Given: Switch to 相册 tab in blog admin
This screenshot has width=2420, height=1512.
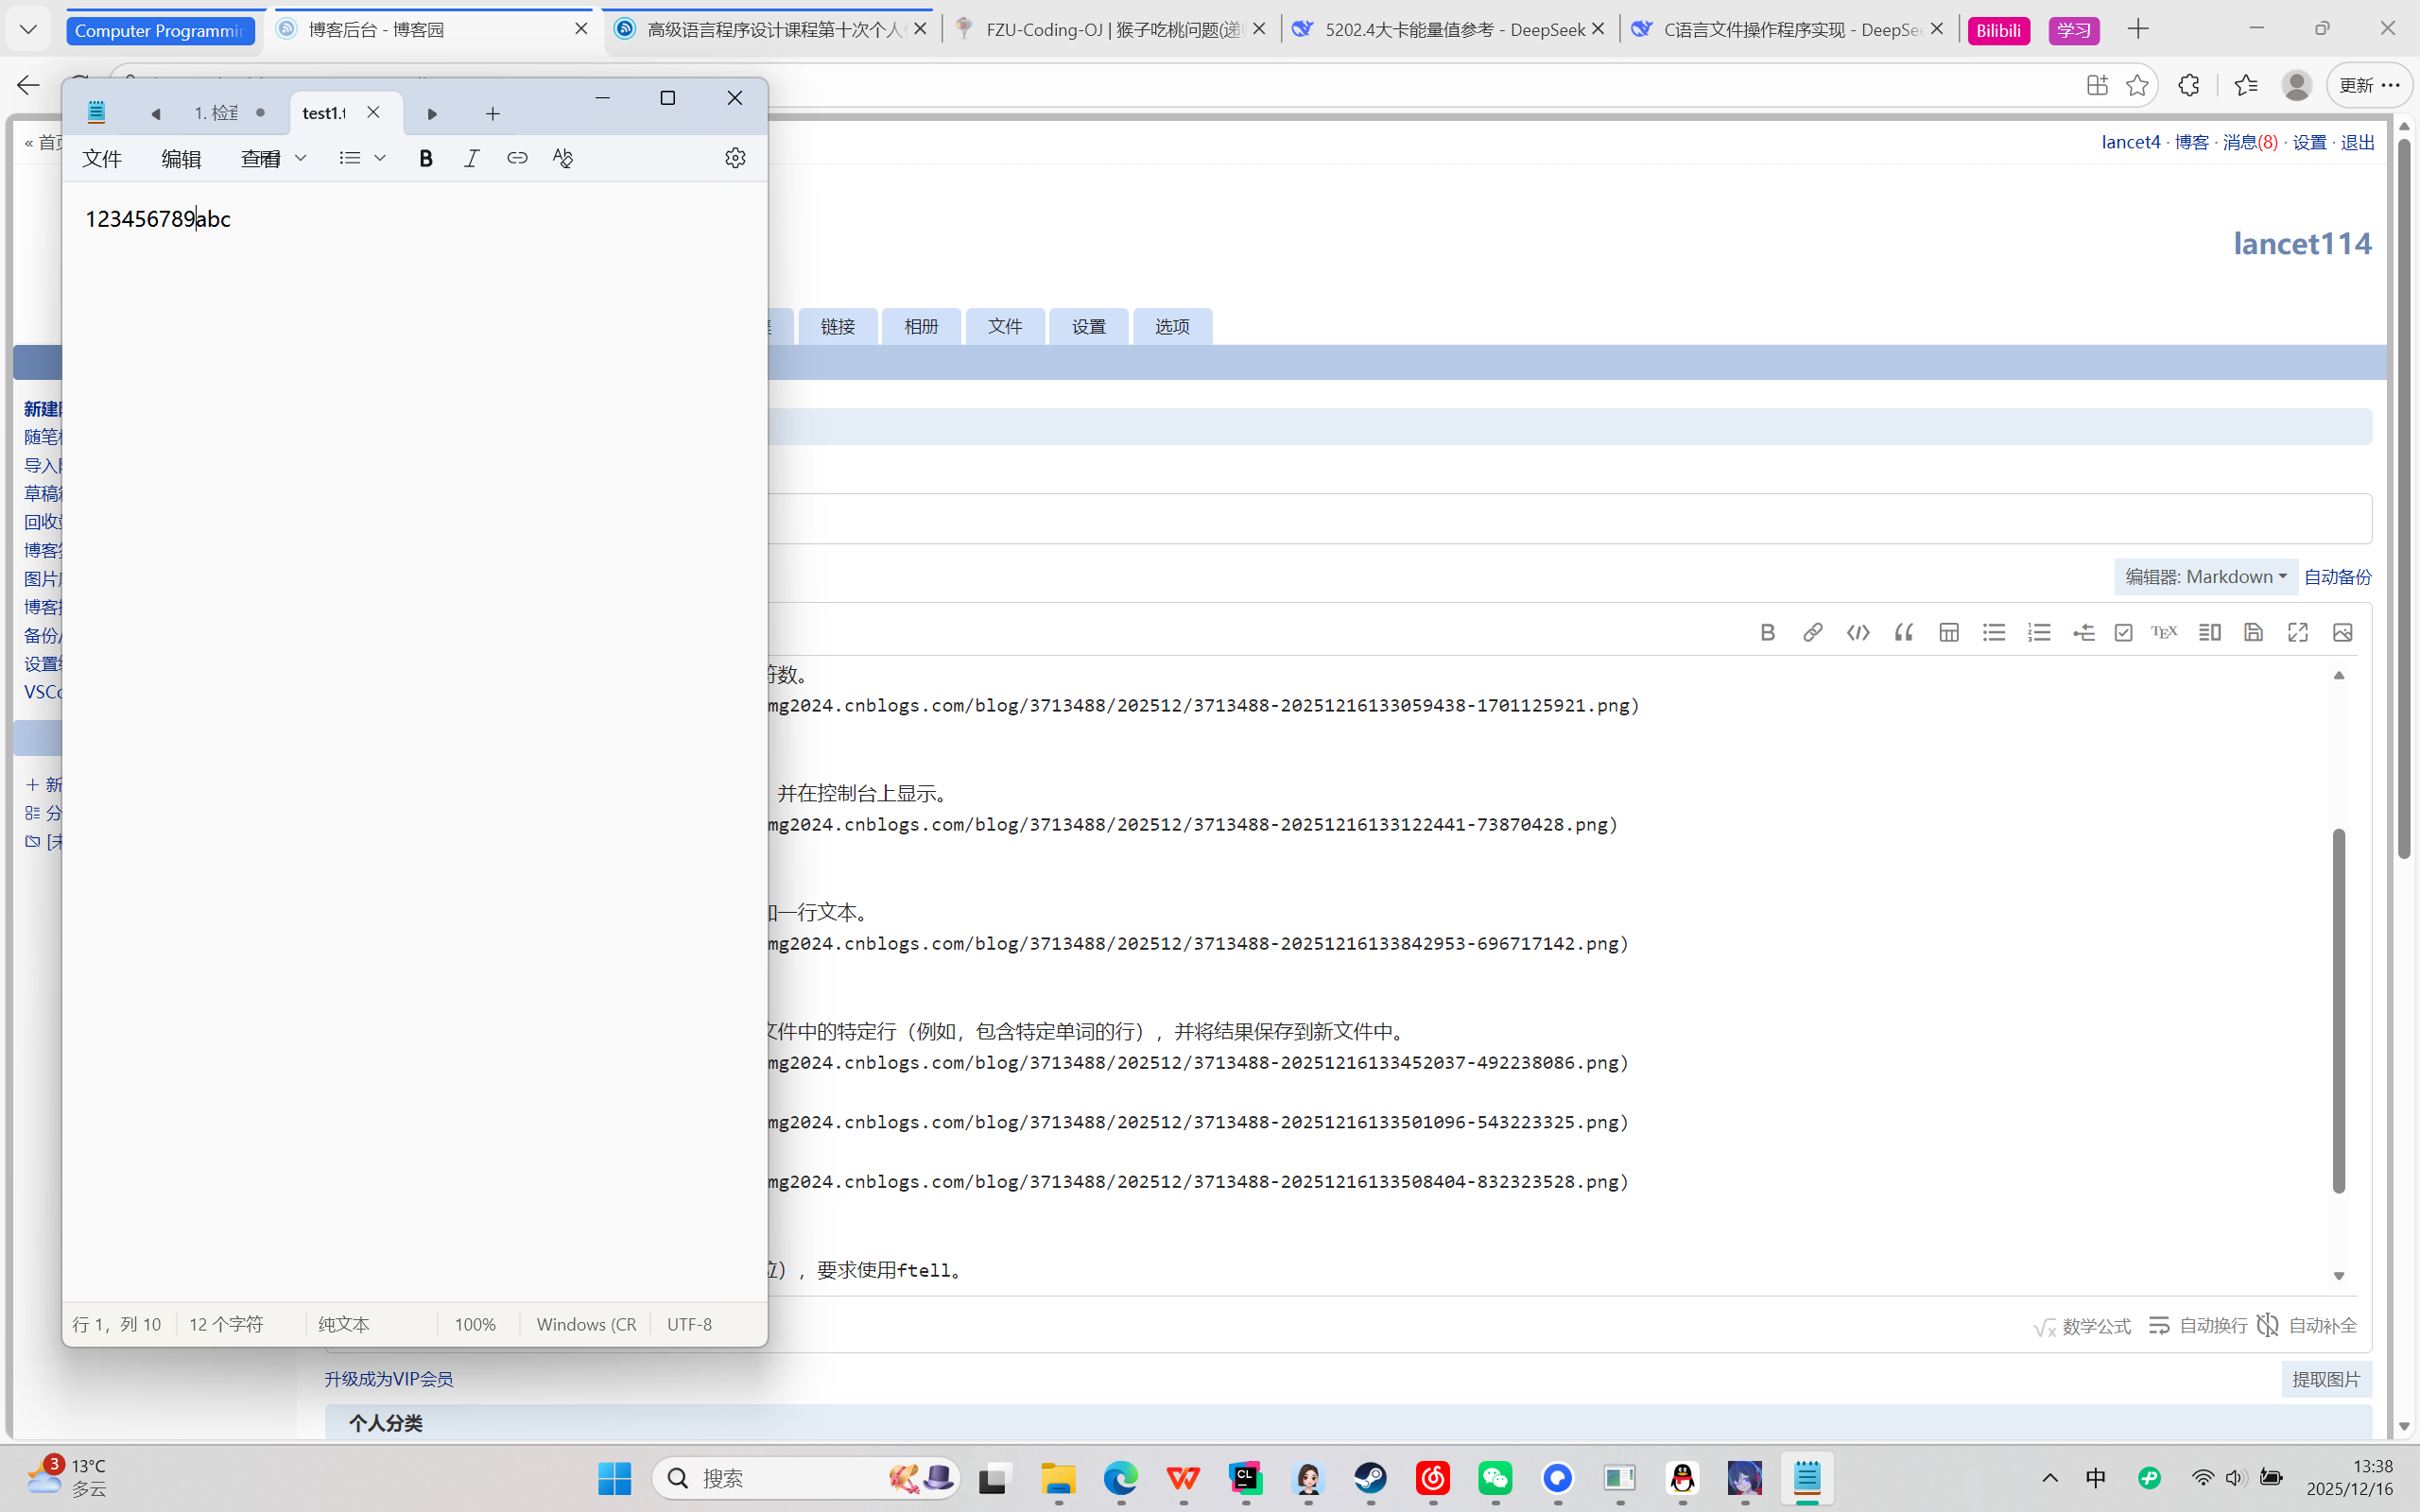Looking at the screenshot, I should point(921,326).
